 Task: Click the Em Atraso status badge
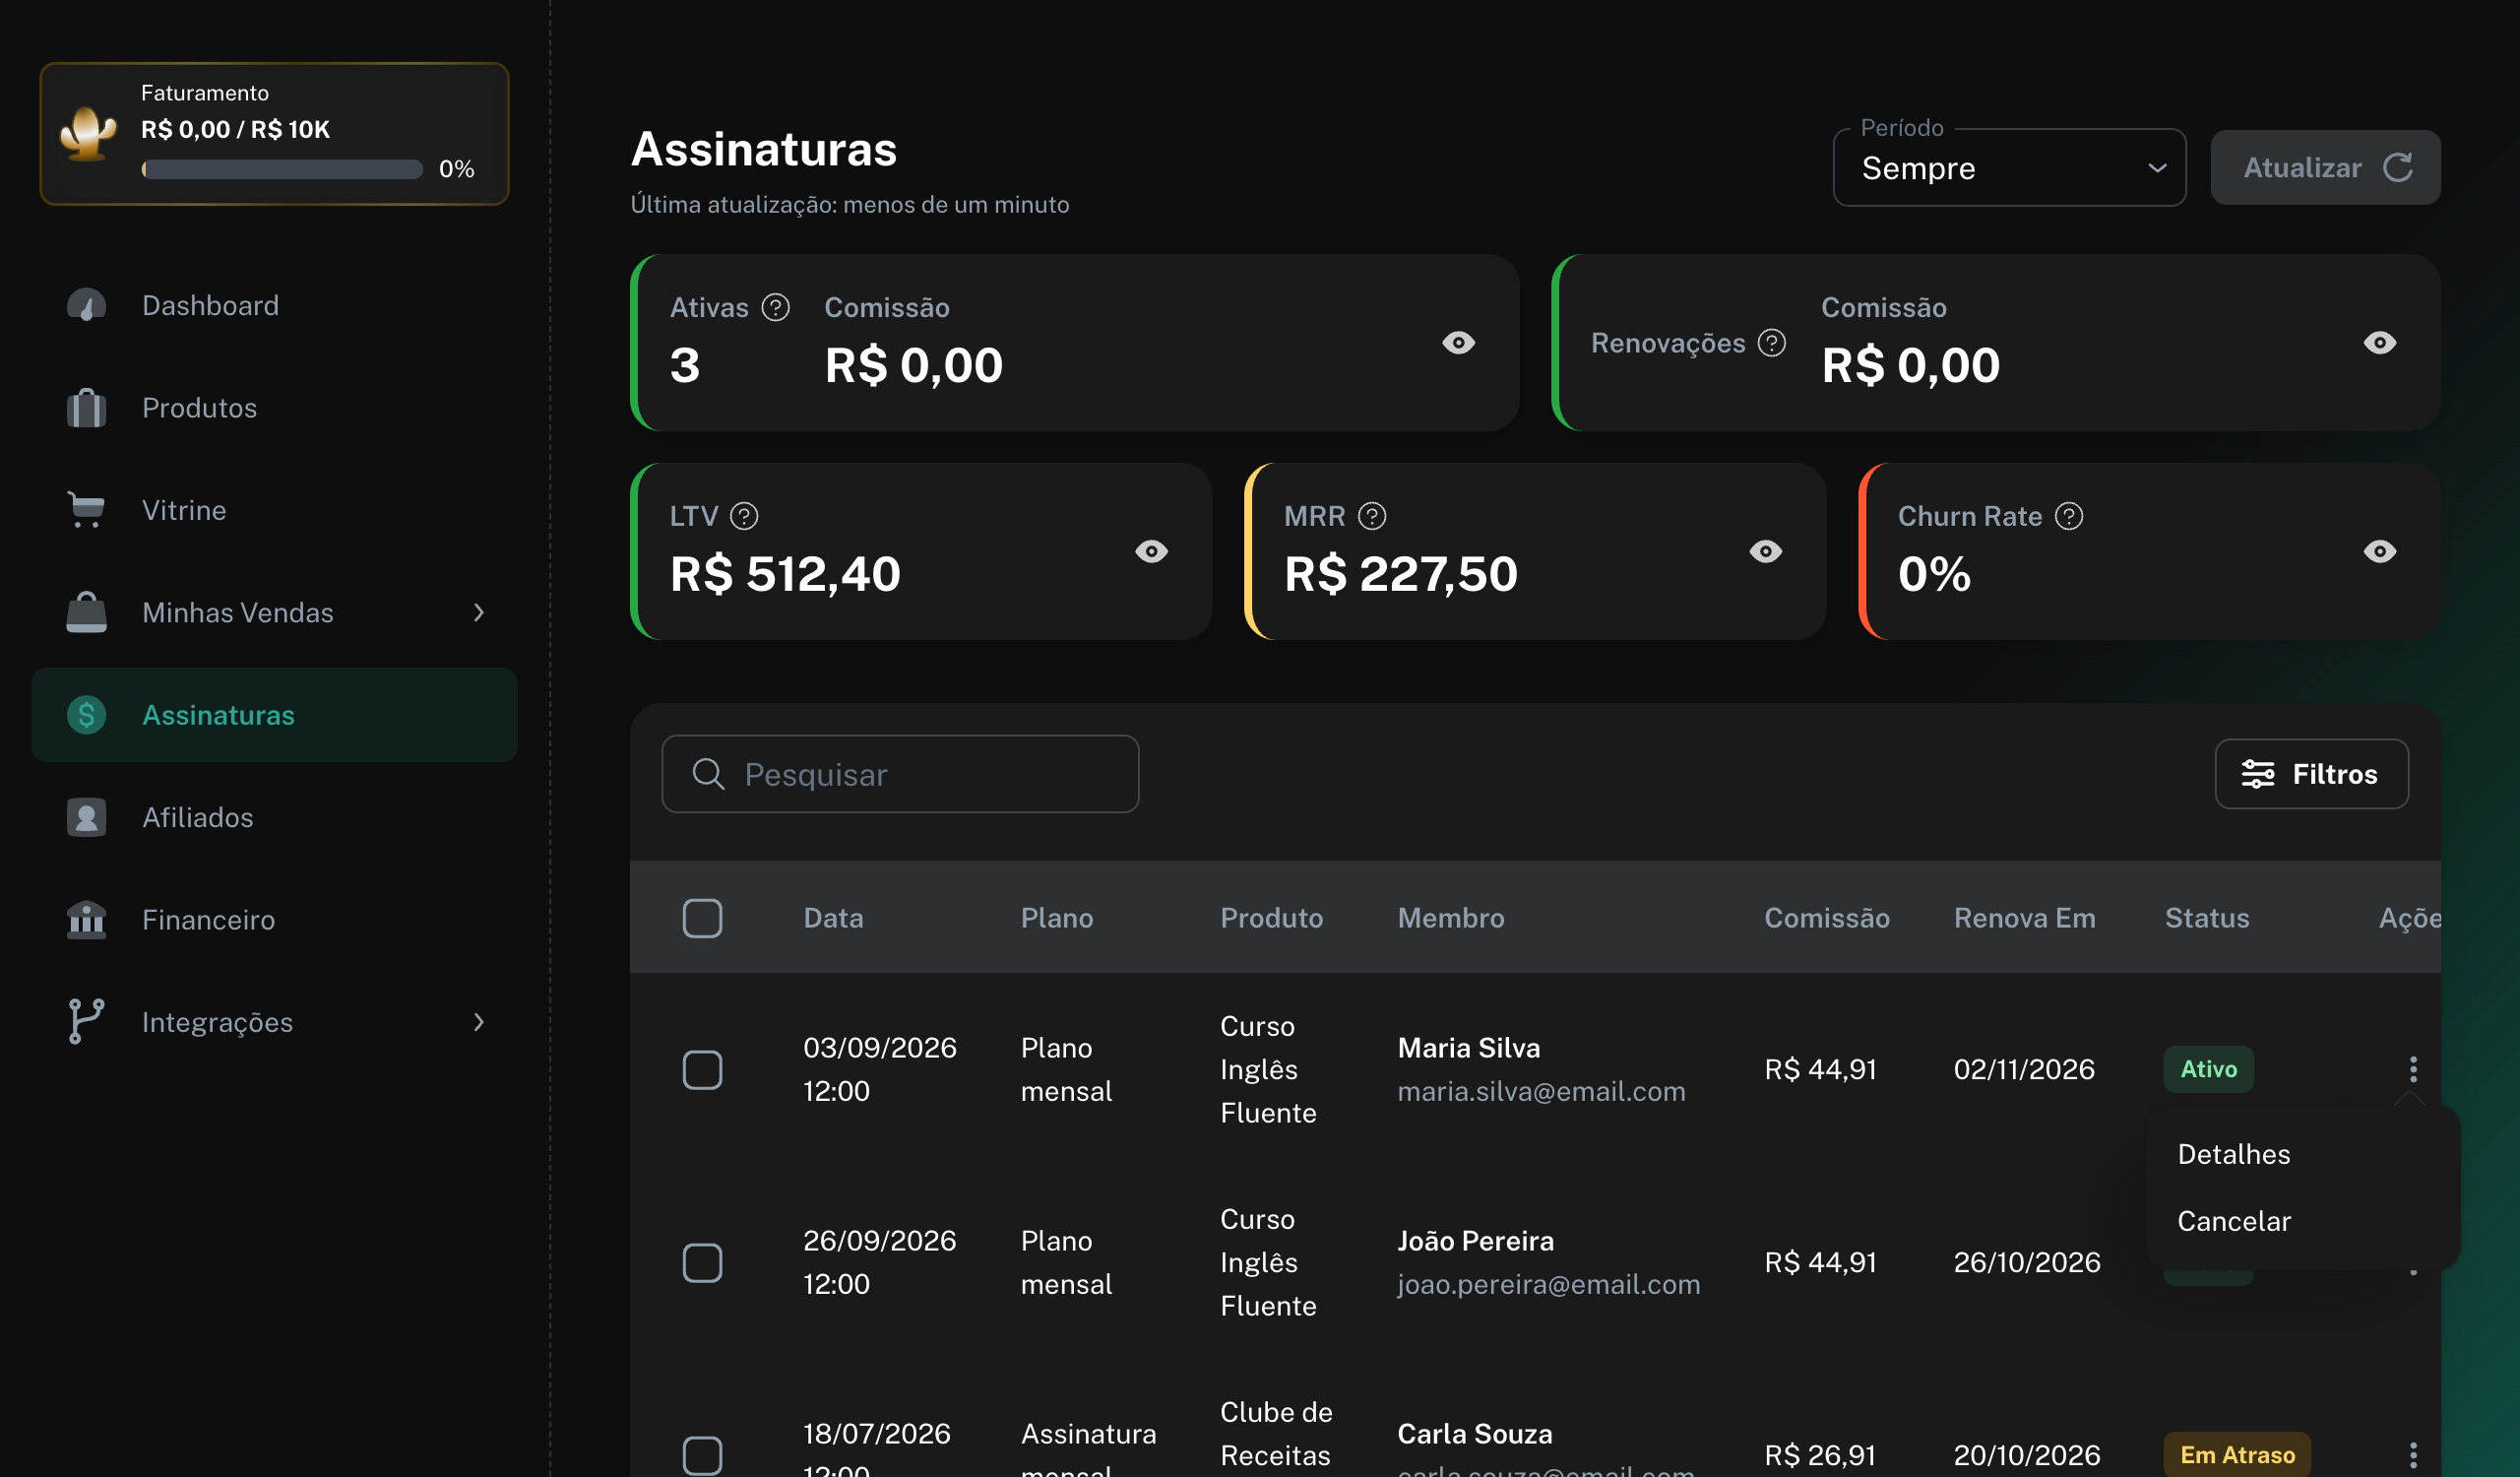coord(2237,1455)
